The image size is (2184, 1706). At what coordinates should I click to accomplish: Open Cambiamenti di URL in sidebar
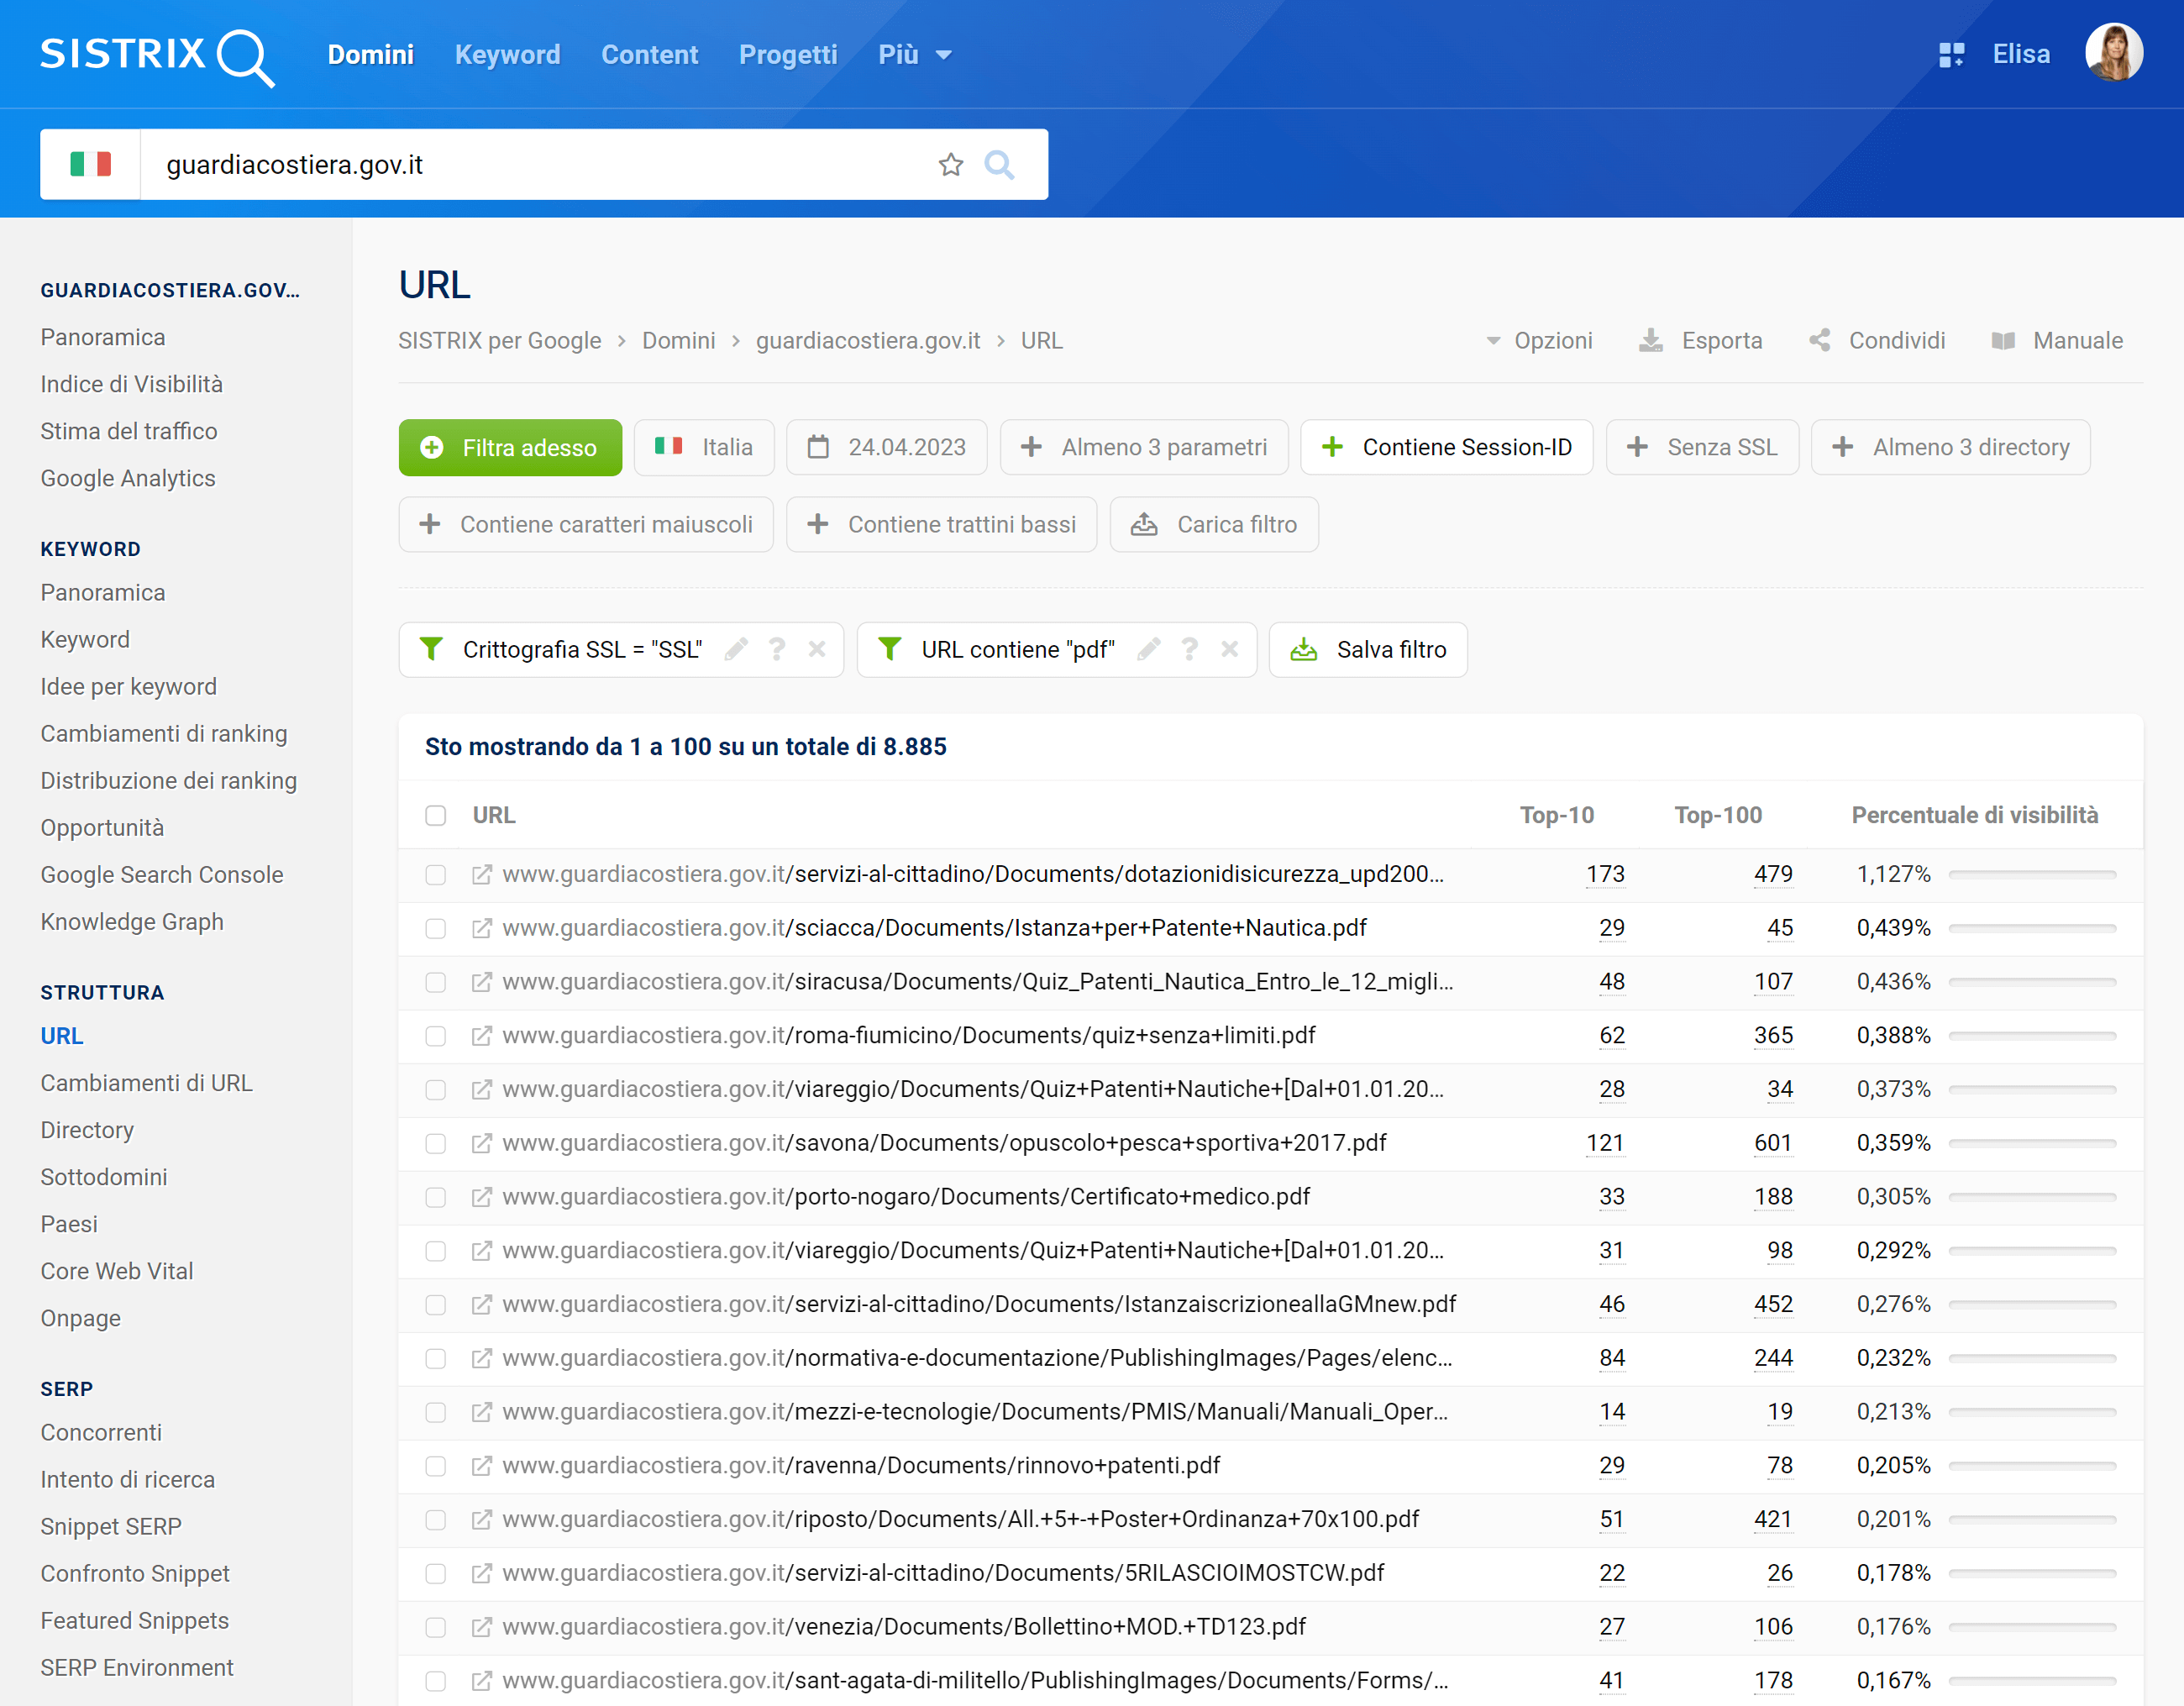pos(146,1084)
